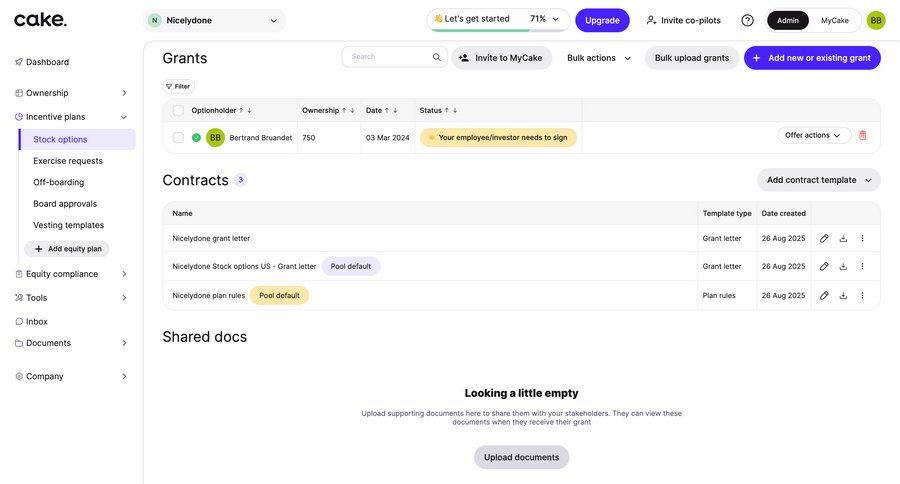Download the Nicelydone plan rules contract
Image resolution: width=900 pixels, height=484 pixels.
click(843, 296)
